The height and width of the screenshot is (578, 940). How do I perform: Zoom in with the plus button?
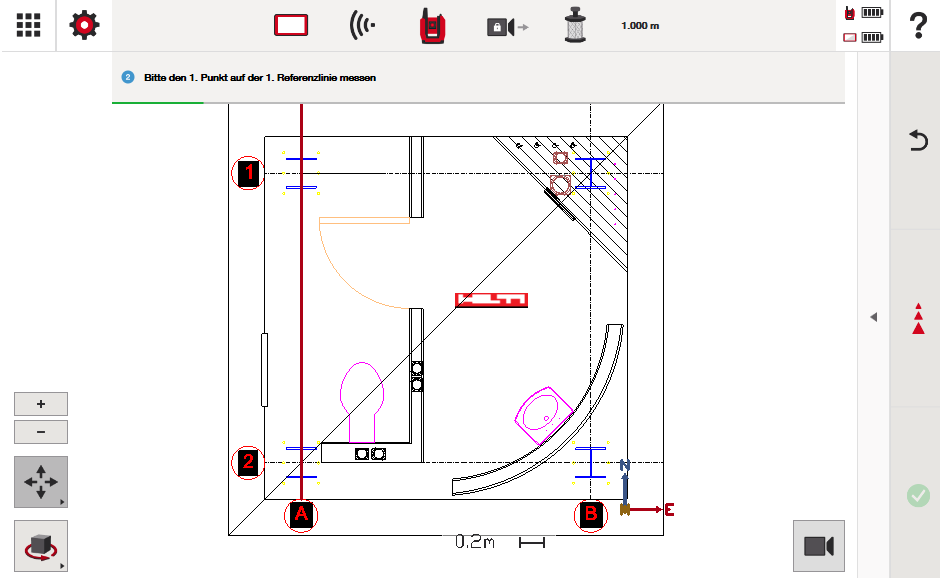pyautogui.click(x=41, y=404)
